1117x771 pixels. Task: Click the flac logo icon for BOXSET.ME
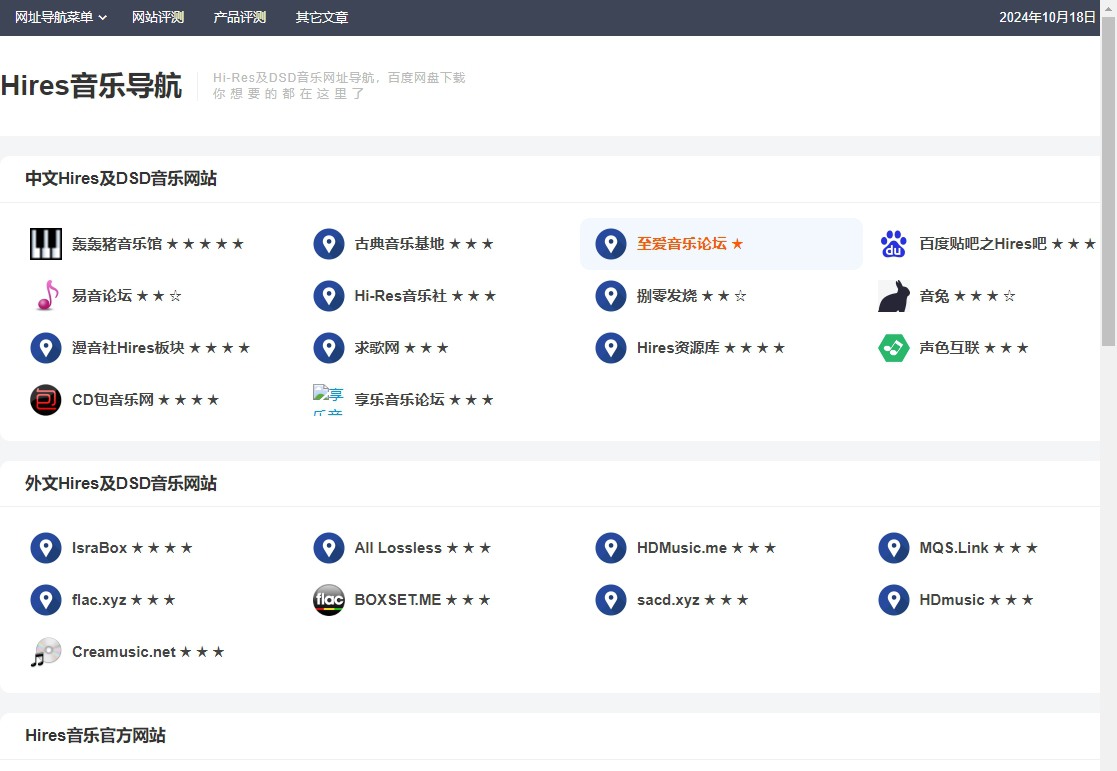328,600
